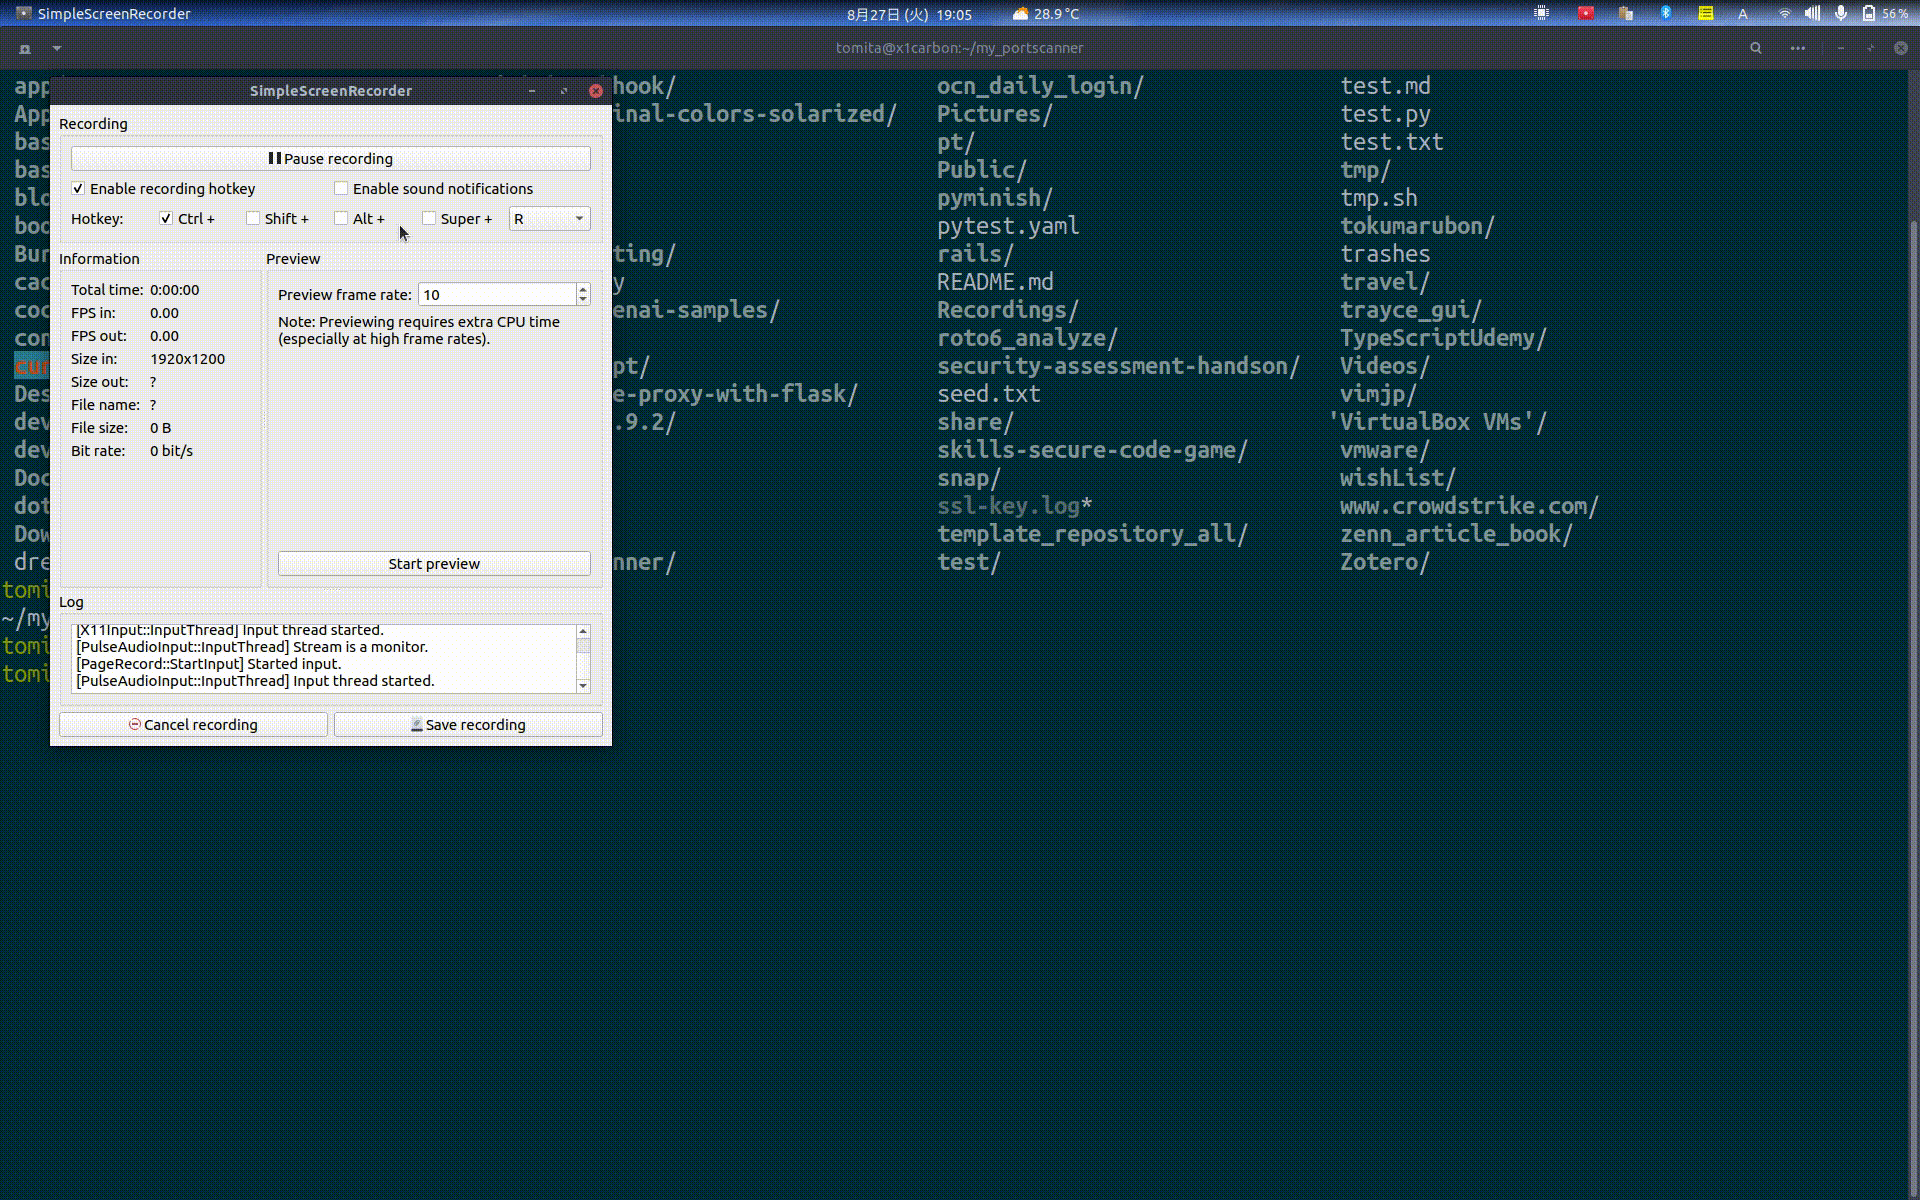The image size is (1920, 1200).
Task: Open the yellow sticky notes tray icon
Action: pos(1705,13)
